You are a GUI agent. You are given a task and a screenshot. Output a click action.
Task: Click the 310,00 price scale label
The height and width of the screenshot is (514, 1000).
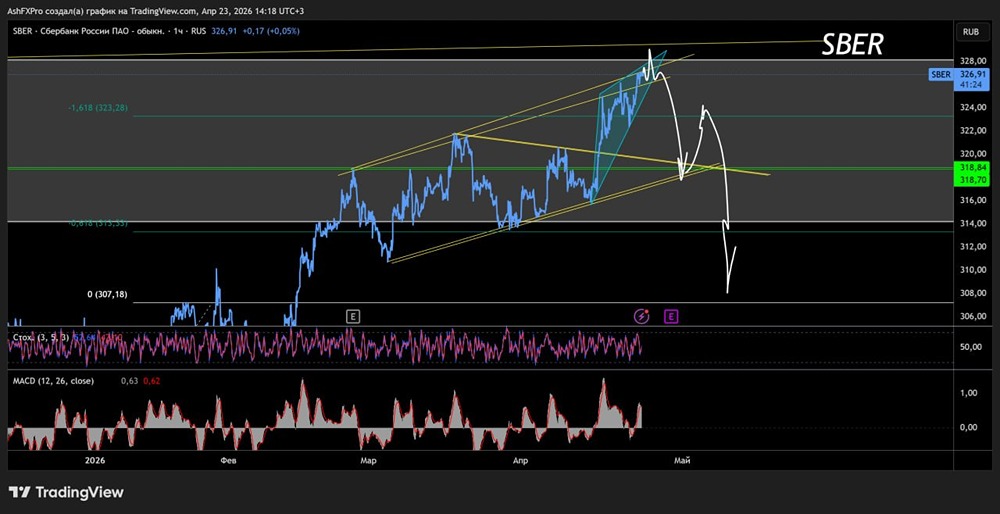pyautogui.click(x=971, y=270)
